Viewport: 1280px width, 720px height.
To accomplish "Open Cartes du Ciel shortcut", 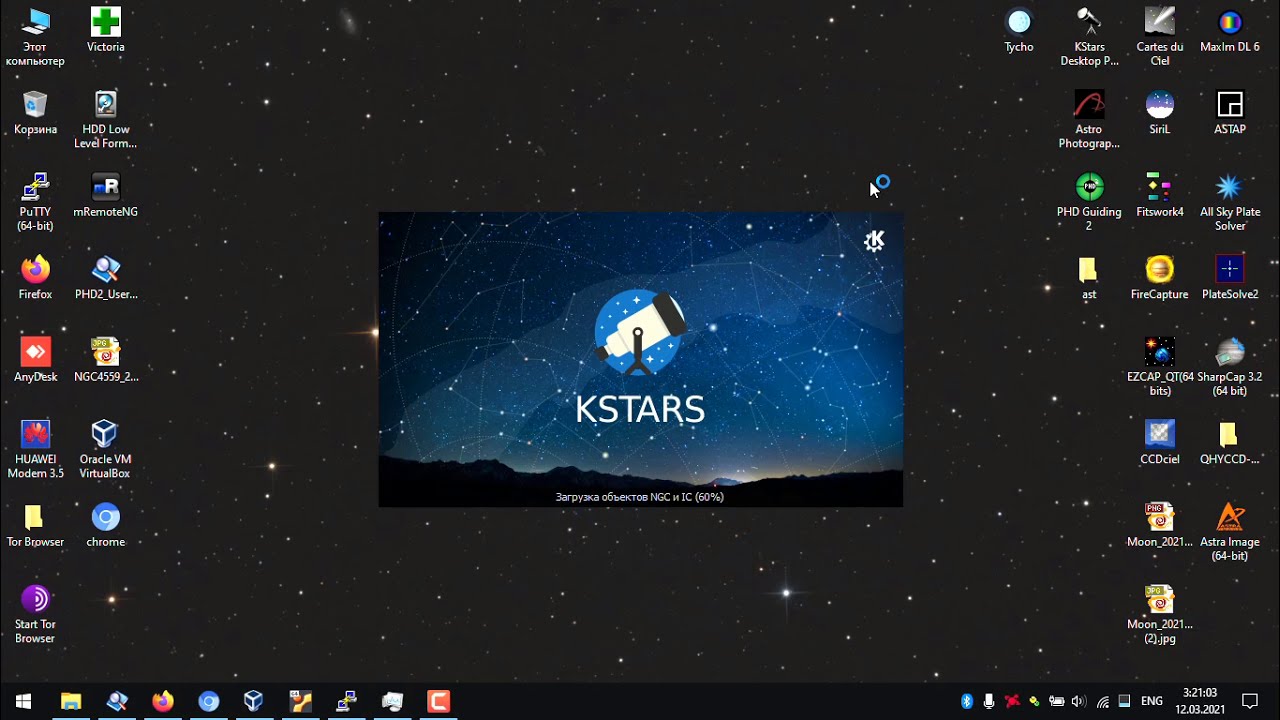I will click(1160, 38).
